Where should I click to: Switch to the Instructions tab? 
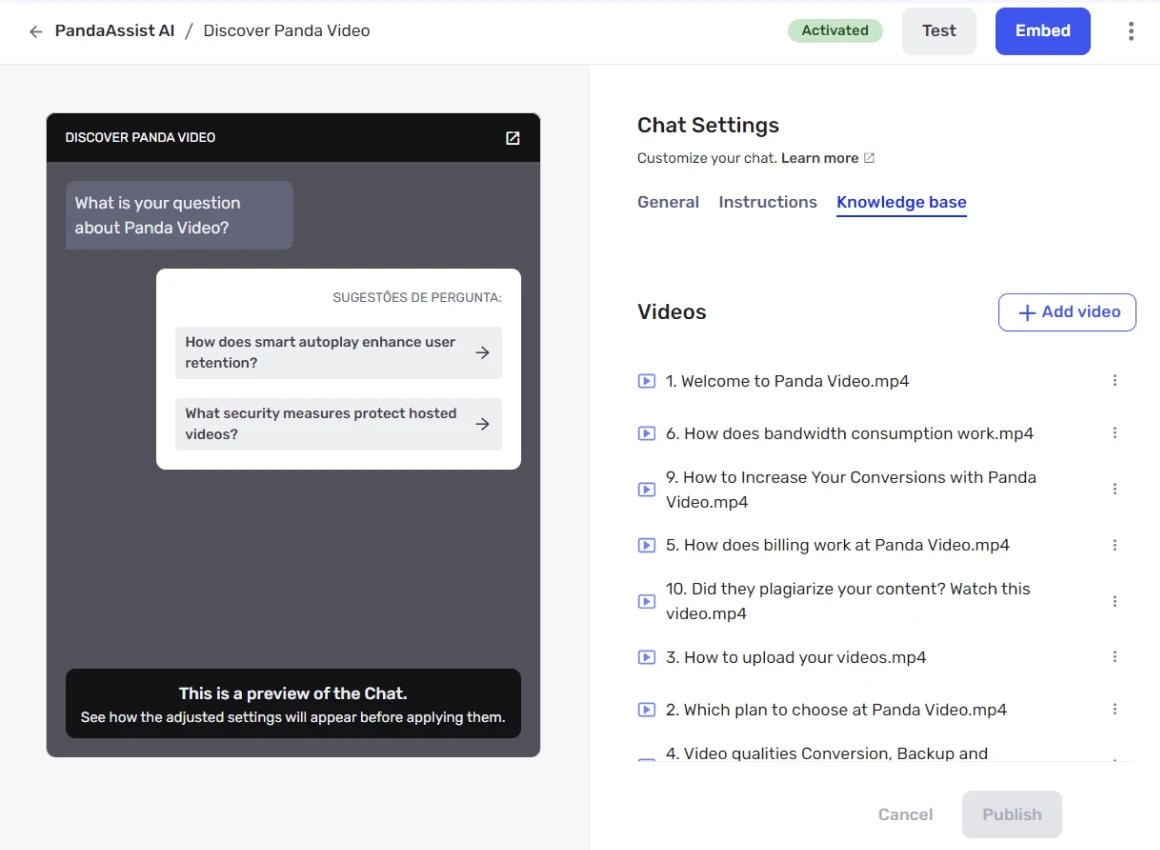coord(768,202)
